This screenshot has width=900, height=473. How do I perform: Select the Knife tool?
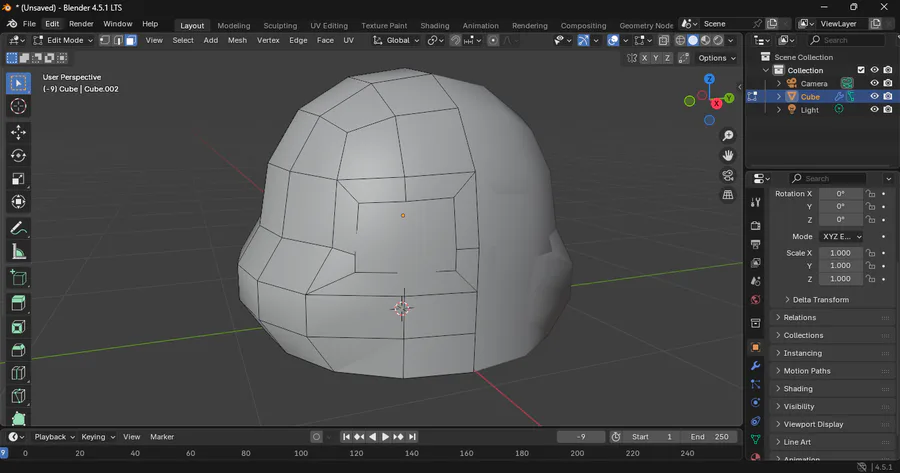point(18,396)
